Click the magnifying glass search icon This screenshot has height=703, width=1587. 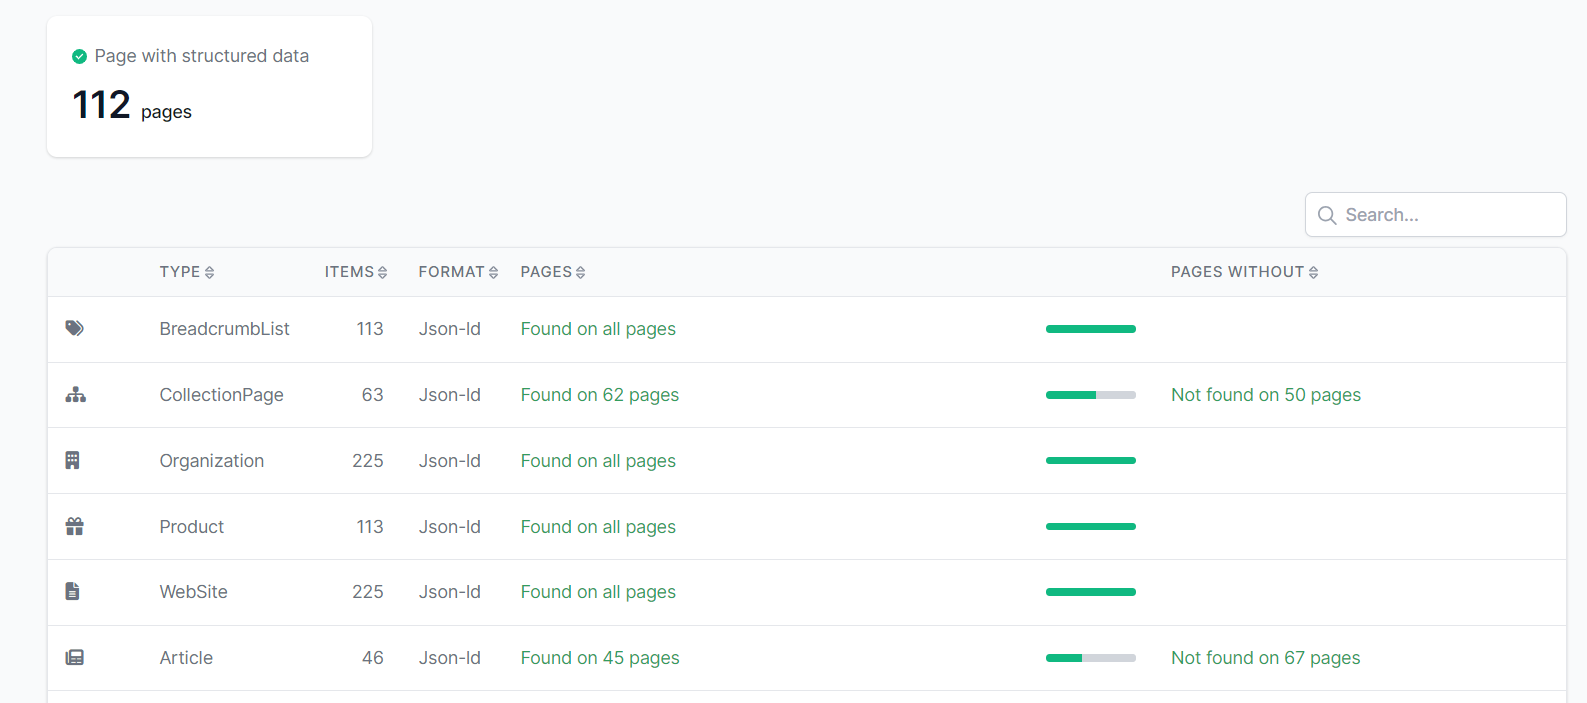1327,215
